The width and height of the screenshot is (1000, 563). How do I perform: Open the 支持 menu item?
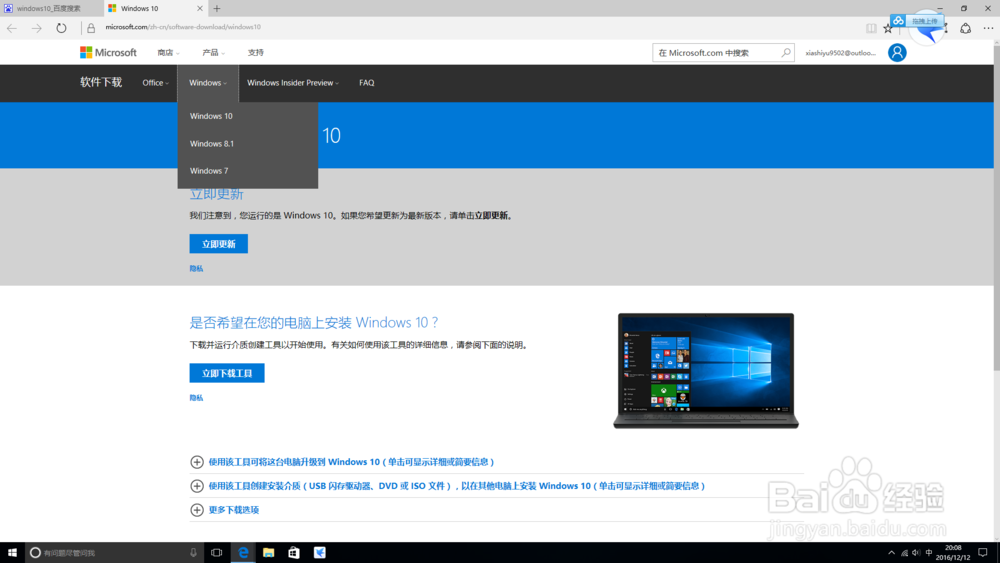(x=256, y=52)
